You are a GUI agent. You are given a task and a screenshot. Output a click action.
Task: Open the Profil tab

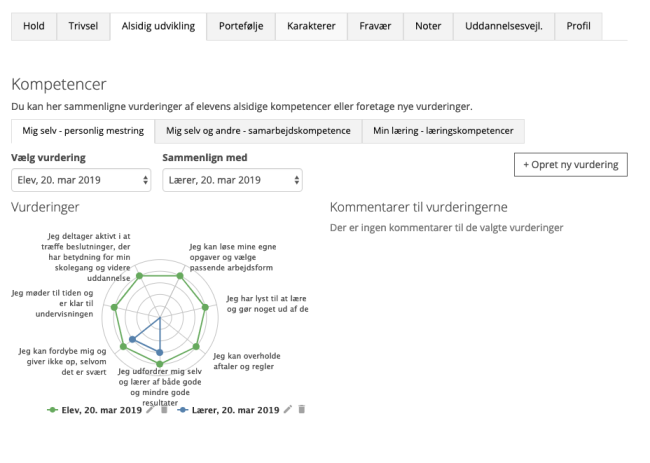[578, 26]
